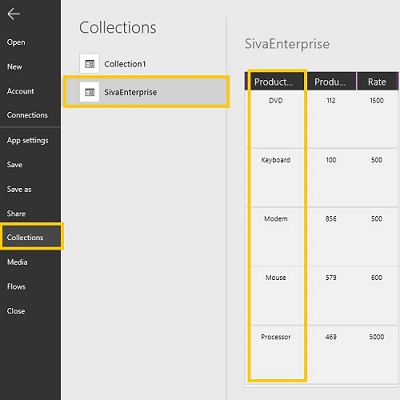Go to Account settings

20,91
